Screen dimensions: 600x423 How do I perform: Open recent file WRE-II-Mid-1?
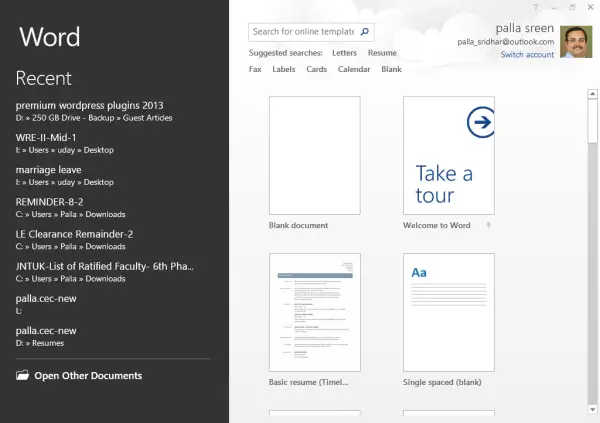[65, 143]
